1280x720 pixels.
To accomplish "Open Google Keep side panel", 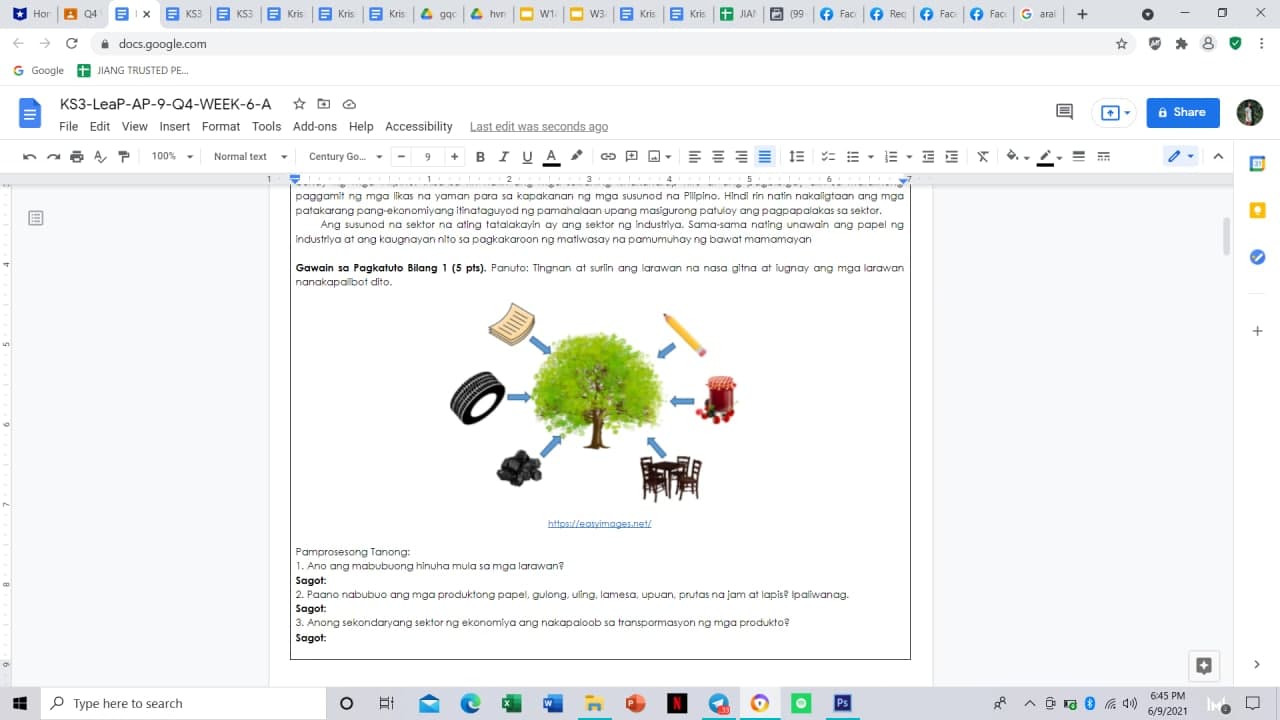I will pyautogui.click(x=1258, y=210).
